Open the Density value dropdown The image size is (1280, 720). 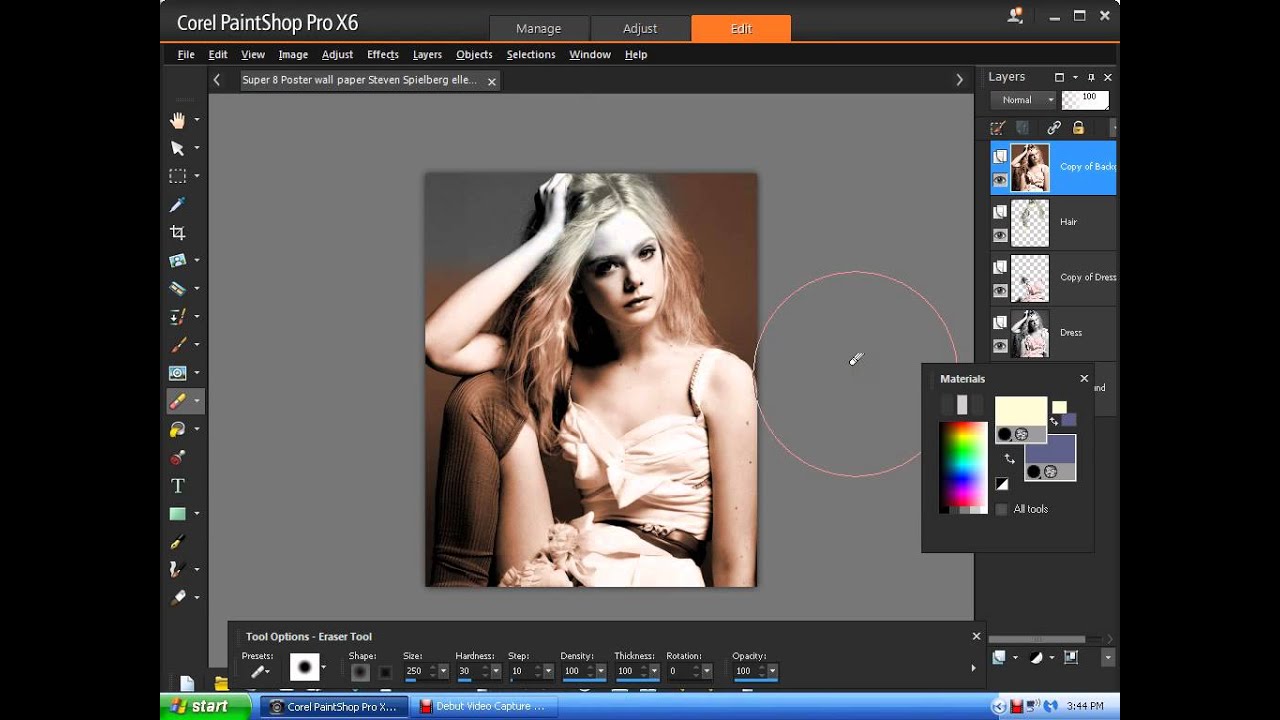[x=602, y=671]
